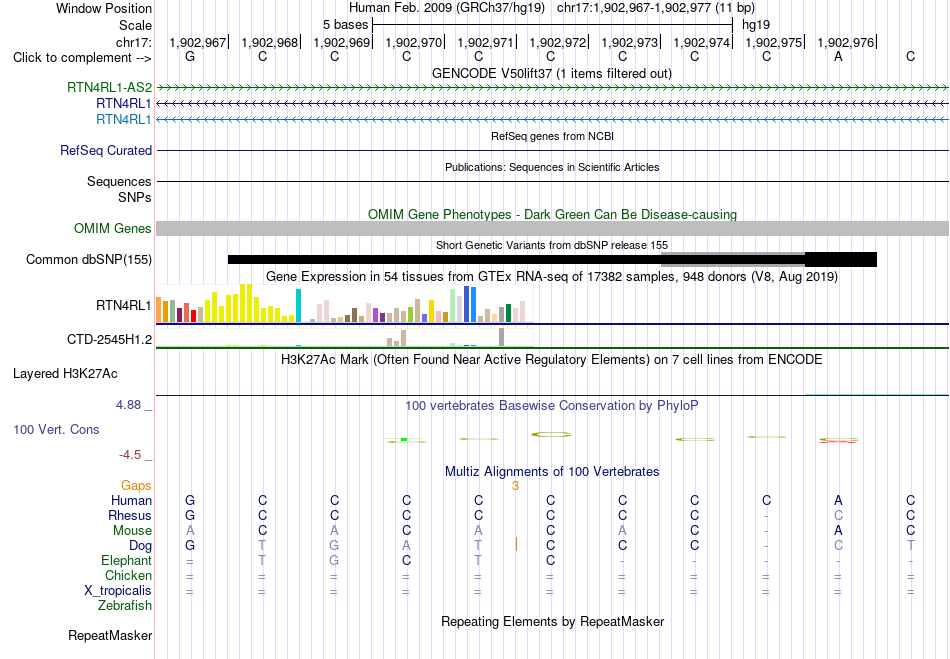Click the chr17: ruler label
This screenshot has height=659, width=950.
[134, 42]
